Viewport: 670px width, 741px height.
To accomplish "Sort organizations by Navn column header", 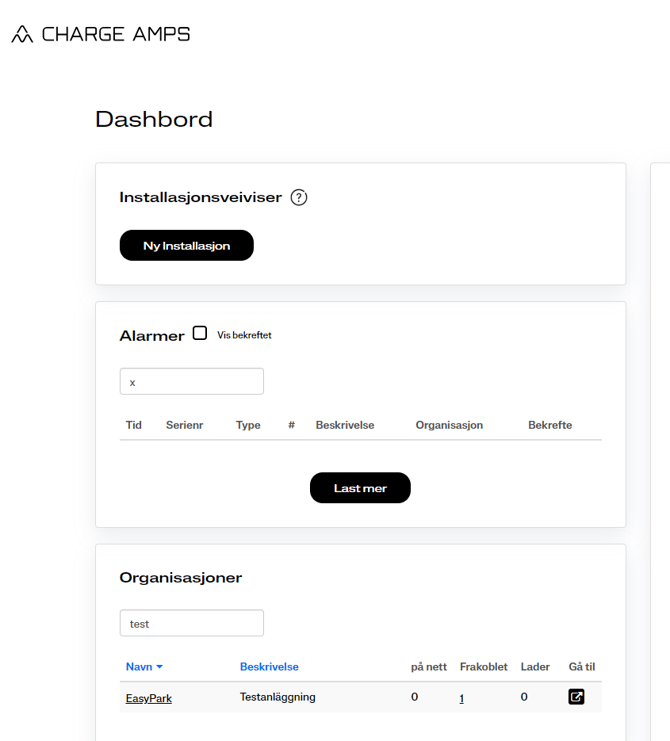I will [x=139, y=667].
